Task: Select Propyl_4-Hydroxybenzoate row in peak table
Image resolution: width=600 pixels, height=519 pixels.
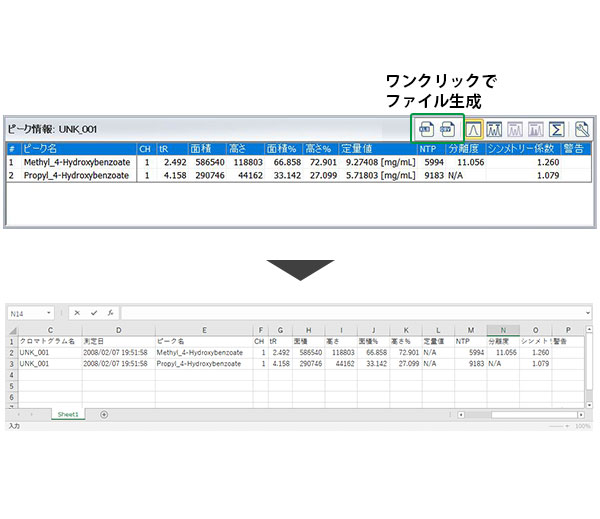Action: pos(299,175)
